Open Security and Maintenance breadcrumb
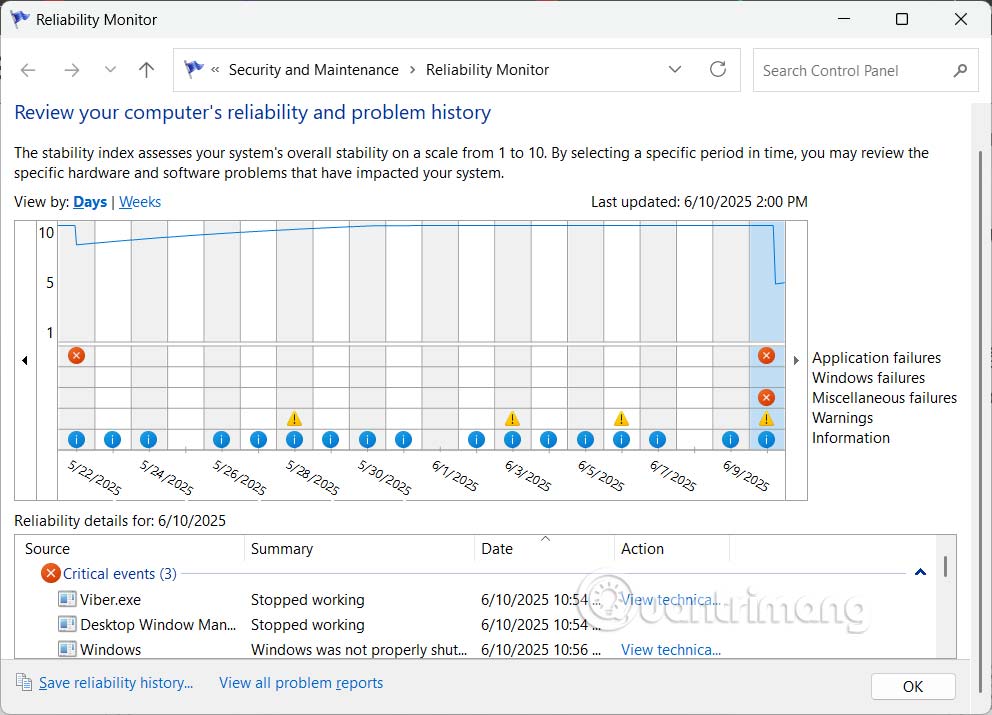Image resolution: width=992 pixels, height=715 pixels. (313, 70)
